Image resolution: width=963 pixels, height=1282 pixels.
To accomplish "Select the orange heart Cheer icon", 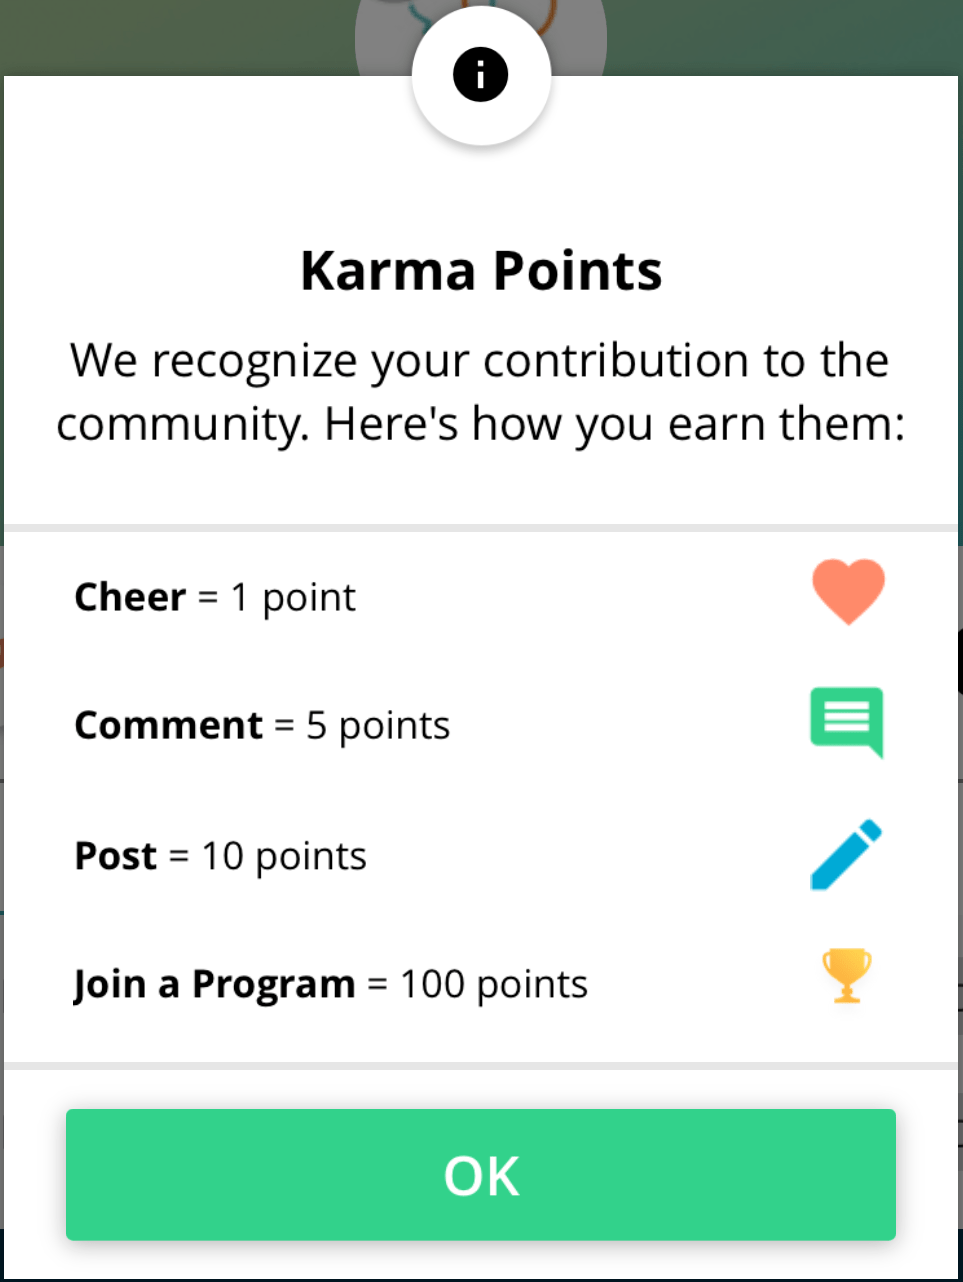I will [847, 592].
